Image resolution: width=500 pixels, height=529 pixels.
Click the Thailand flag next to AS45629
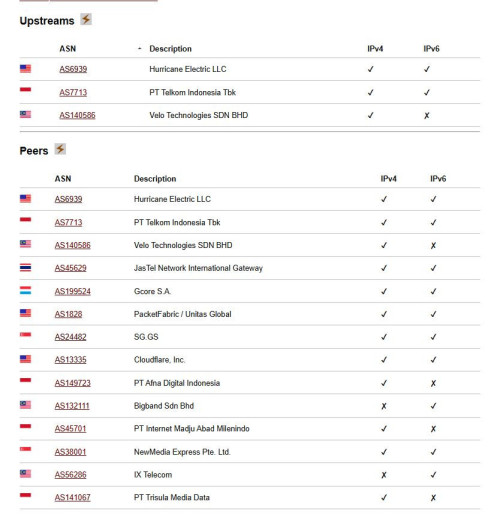point(25,268)
